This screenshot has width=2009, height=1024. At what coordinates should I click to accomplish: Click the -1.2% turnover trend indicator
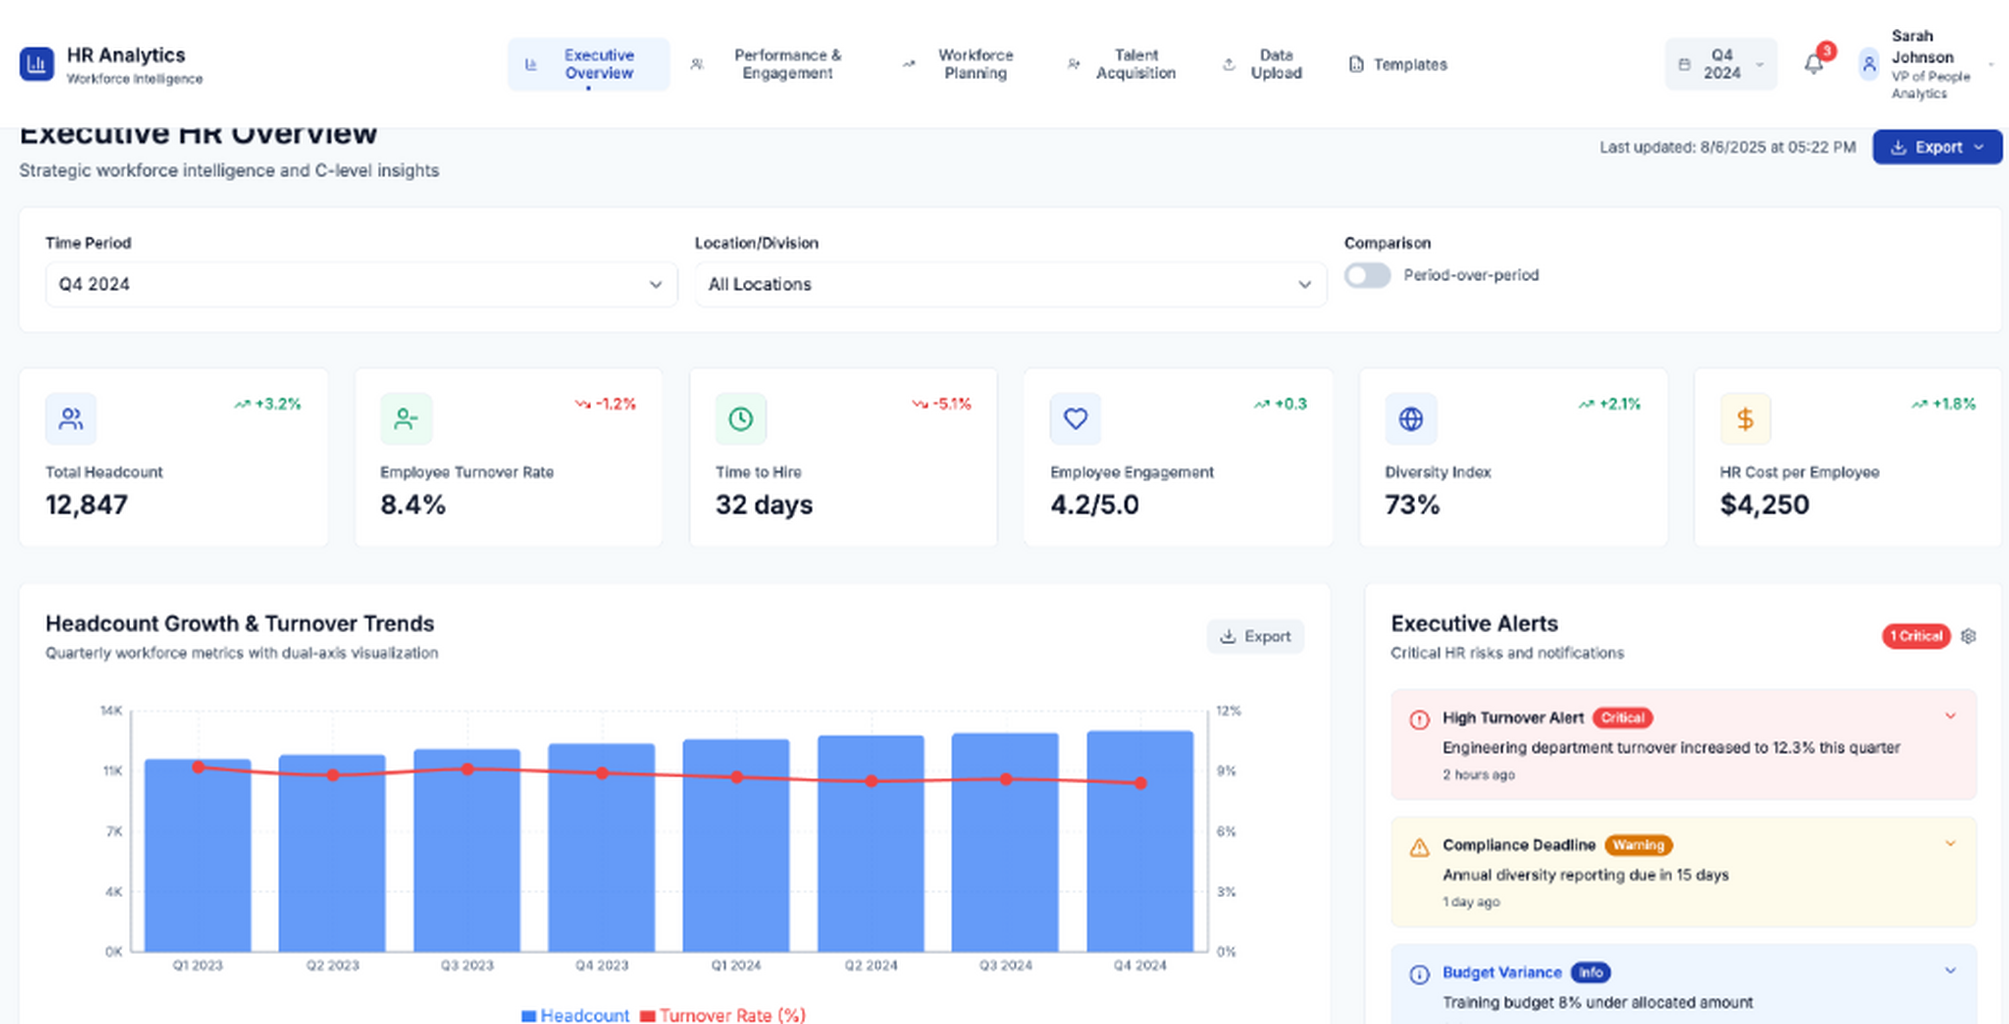(605, 404)
